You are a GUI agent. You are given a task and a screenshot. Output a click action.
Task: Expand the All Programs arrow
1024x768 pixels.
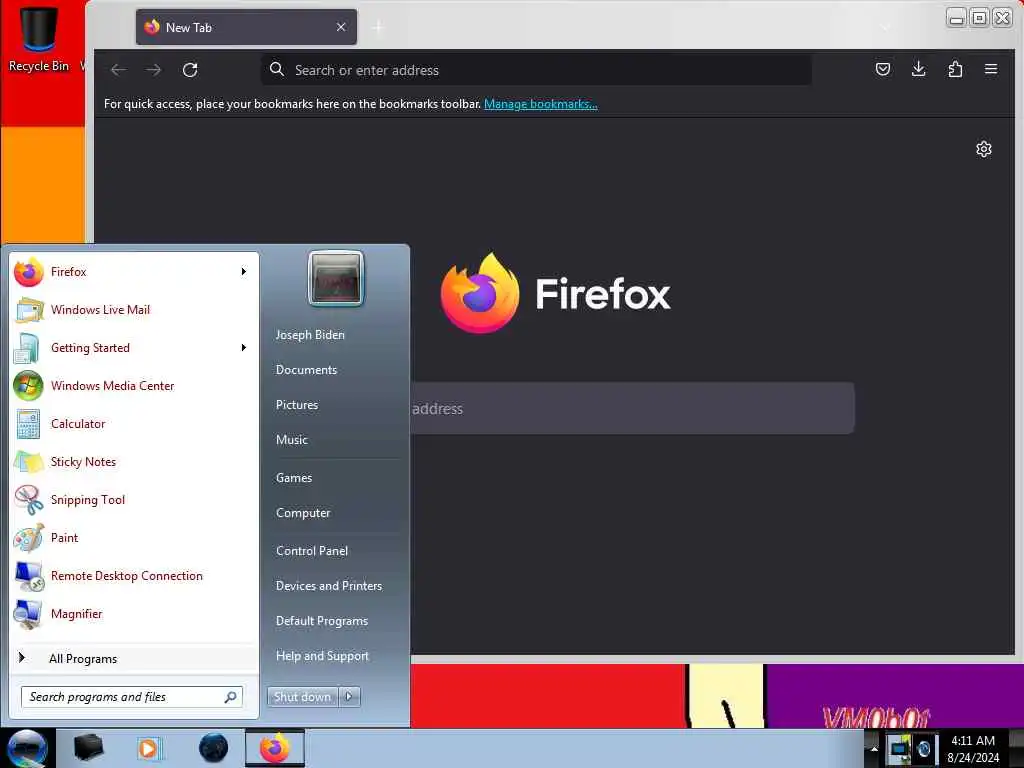click(22, 658)
